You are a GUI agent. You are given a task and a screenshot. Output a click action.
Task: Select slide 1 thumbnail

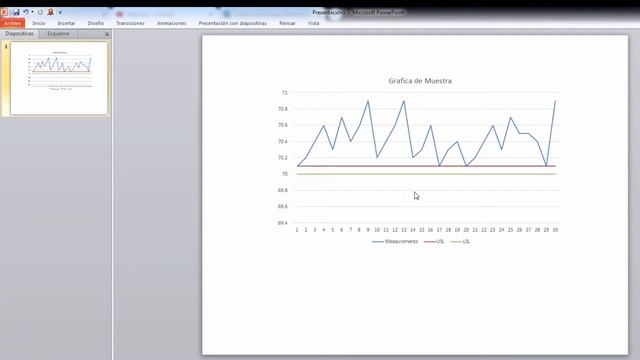59,78
